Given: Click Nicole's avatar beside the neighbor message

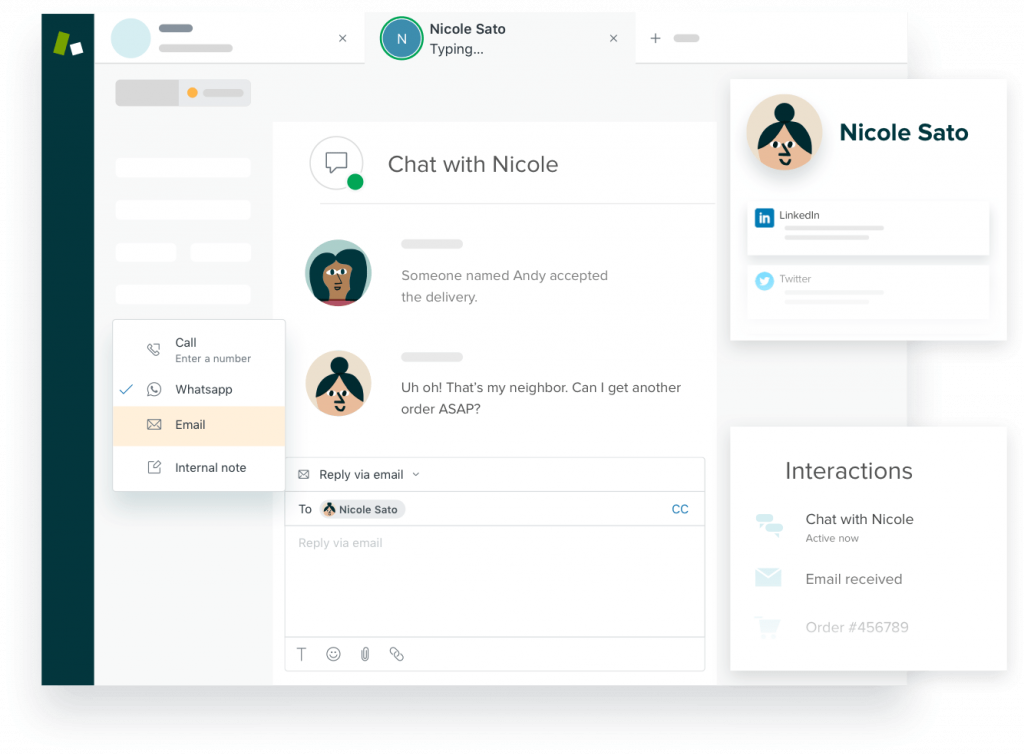Looking at the screenshot, I should point(338,384).
